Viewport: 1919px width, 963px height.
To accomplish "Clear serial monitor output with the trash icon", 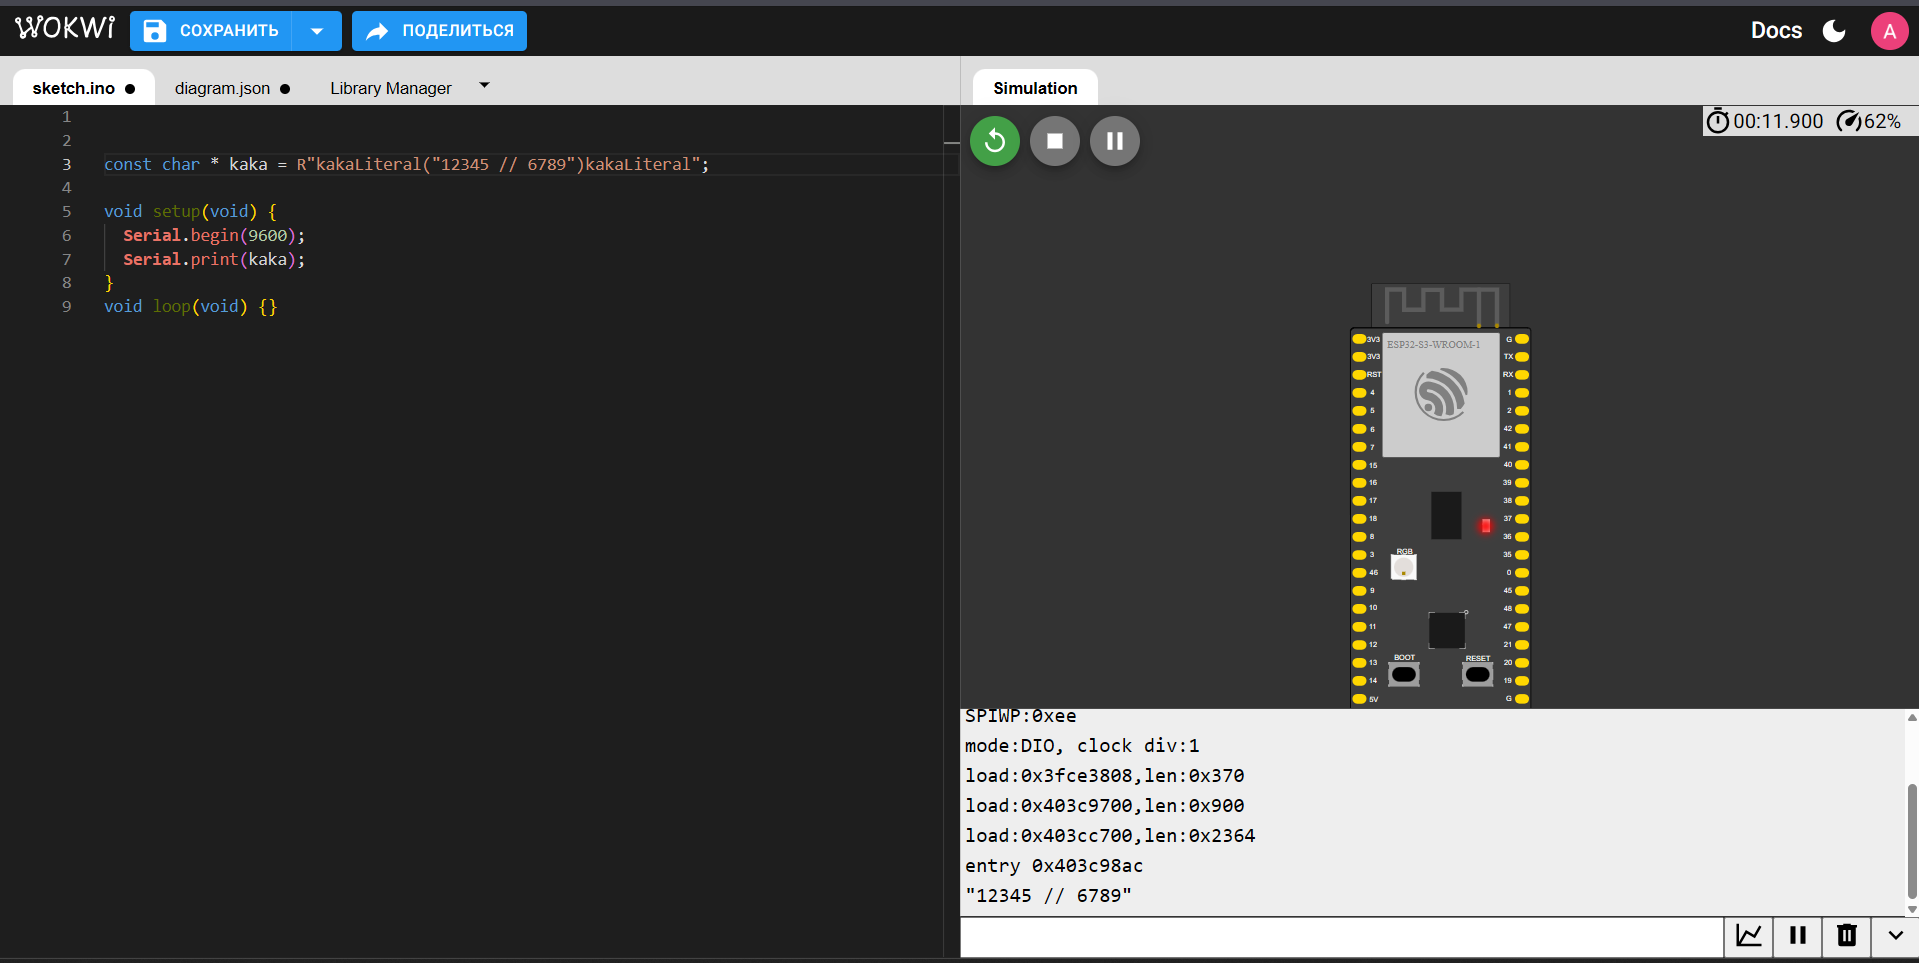I will [1847, 936].
